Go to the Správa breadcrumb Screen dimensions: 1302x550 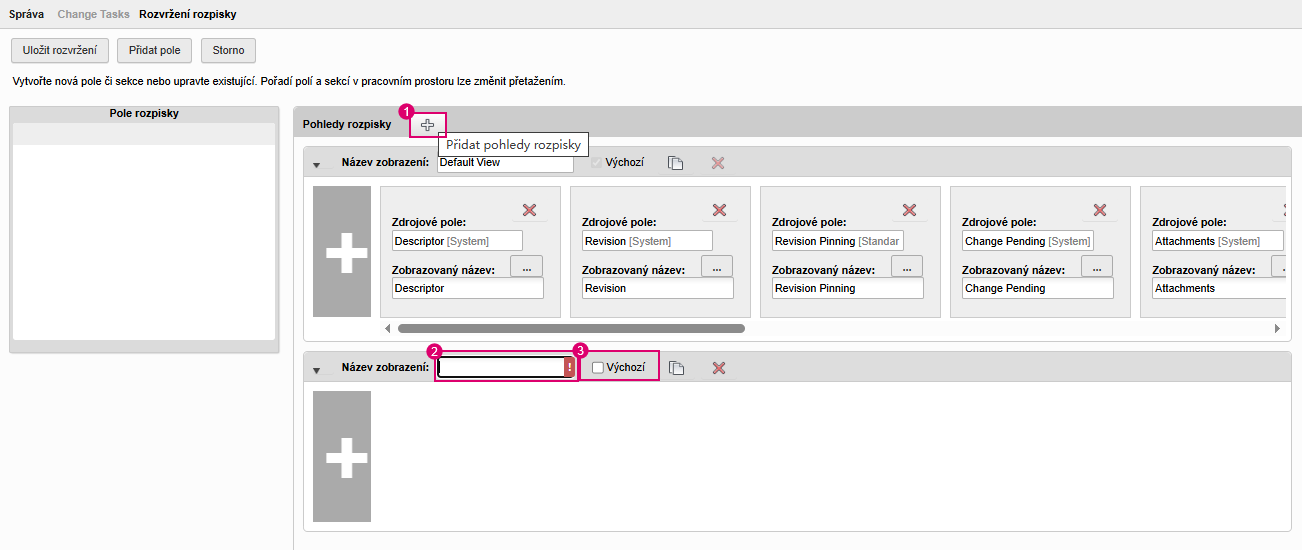point(27,15)
